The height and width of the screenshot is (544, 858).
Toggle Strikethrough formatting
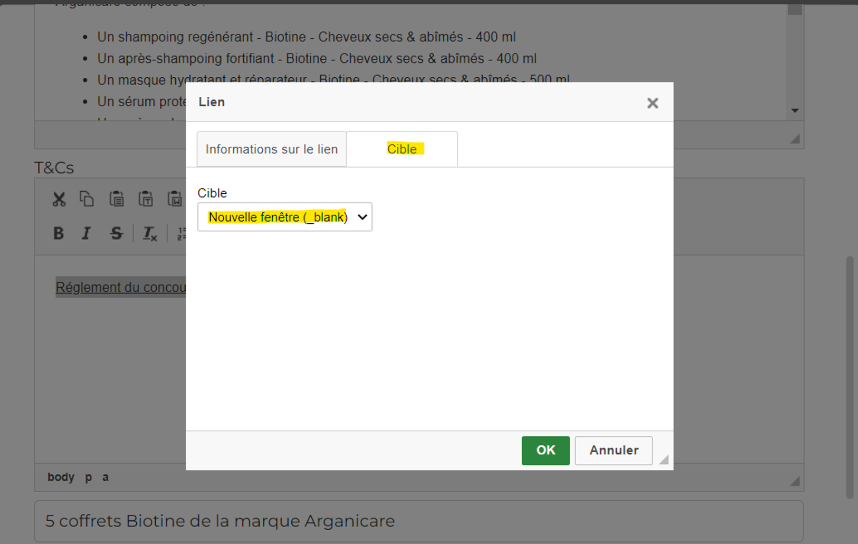tap(116, 233)
